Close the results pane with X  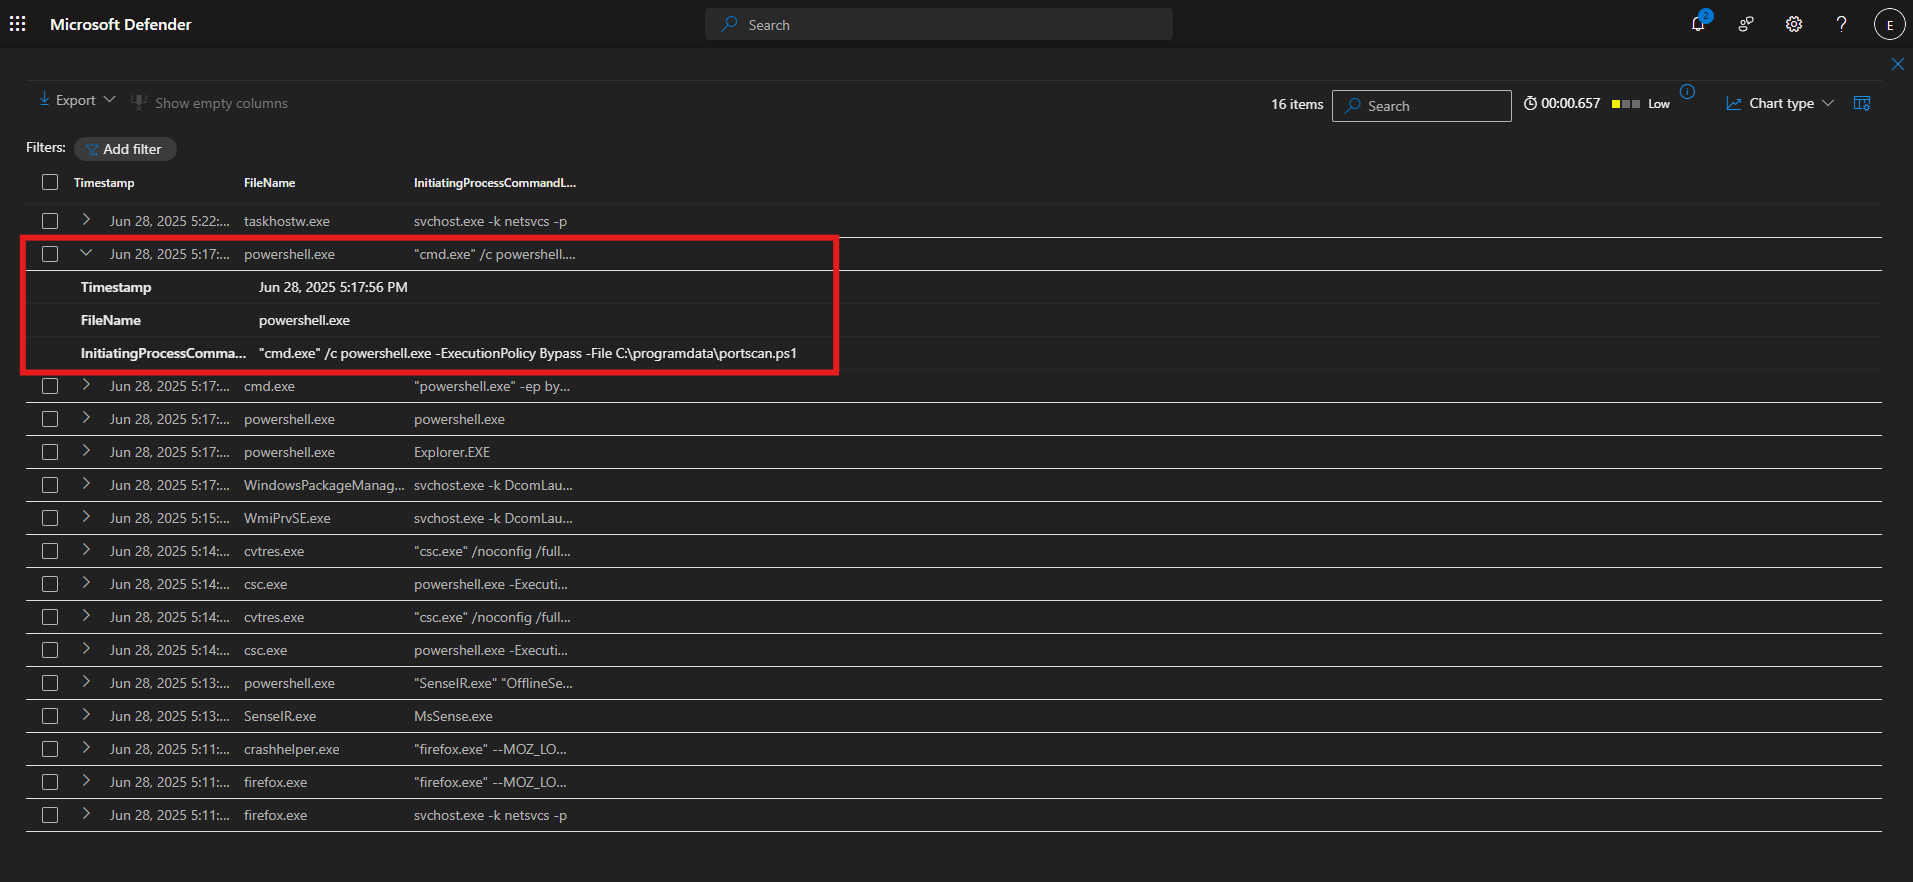point(1898,64)
